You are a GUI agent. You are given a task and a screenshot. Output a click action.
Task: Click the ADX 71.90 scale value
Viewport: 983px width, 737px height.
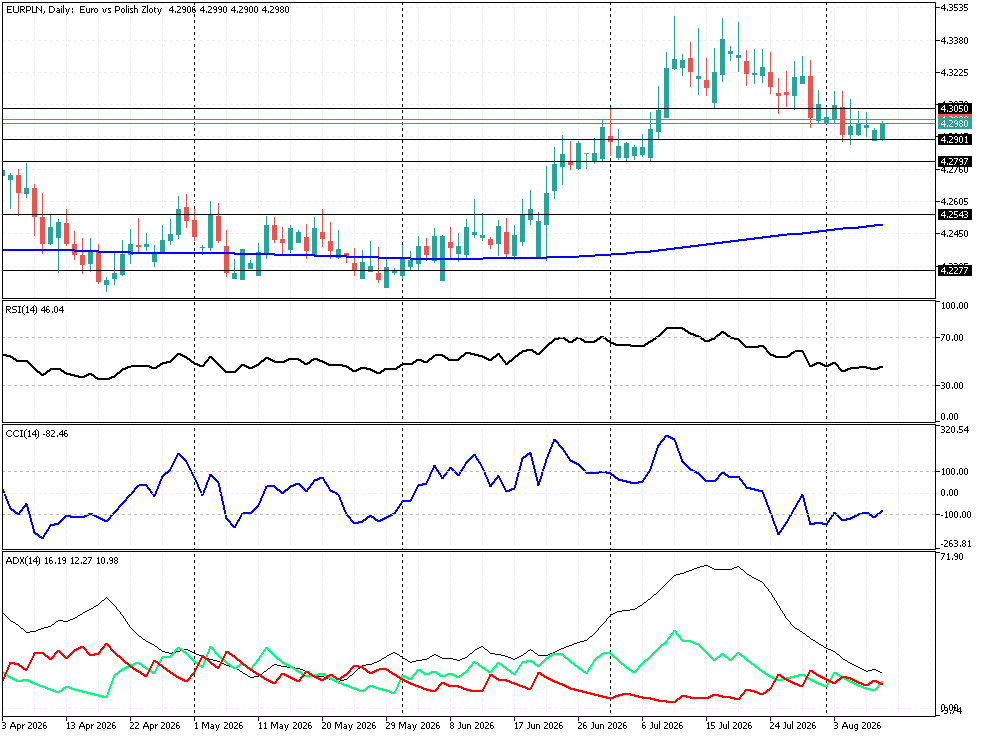(x=952, y=557)
